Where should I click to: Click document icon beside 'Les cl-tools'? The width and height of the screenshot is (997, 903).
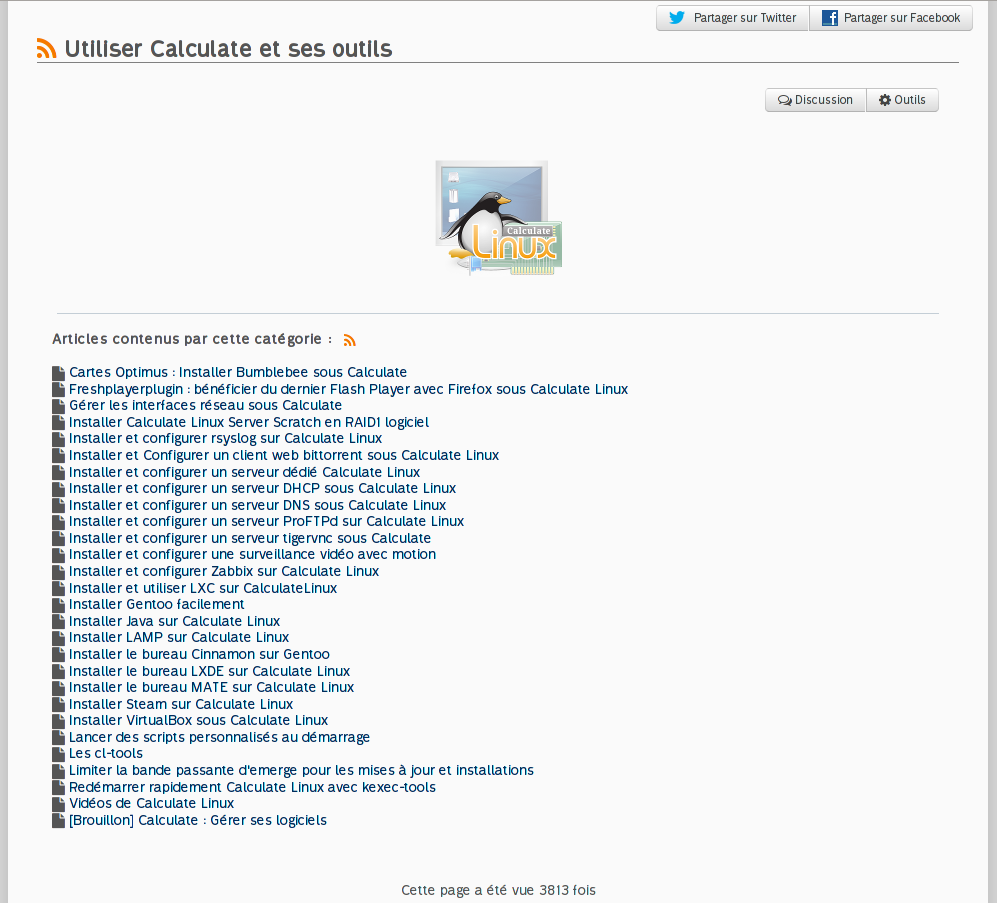[x=58, y=754]
